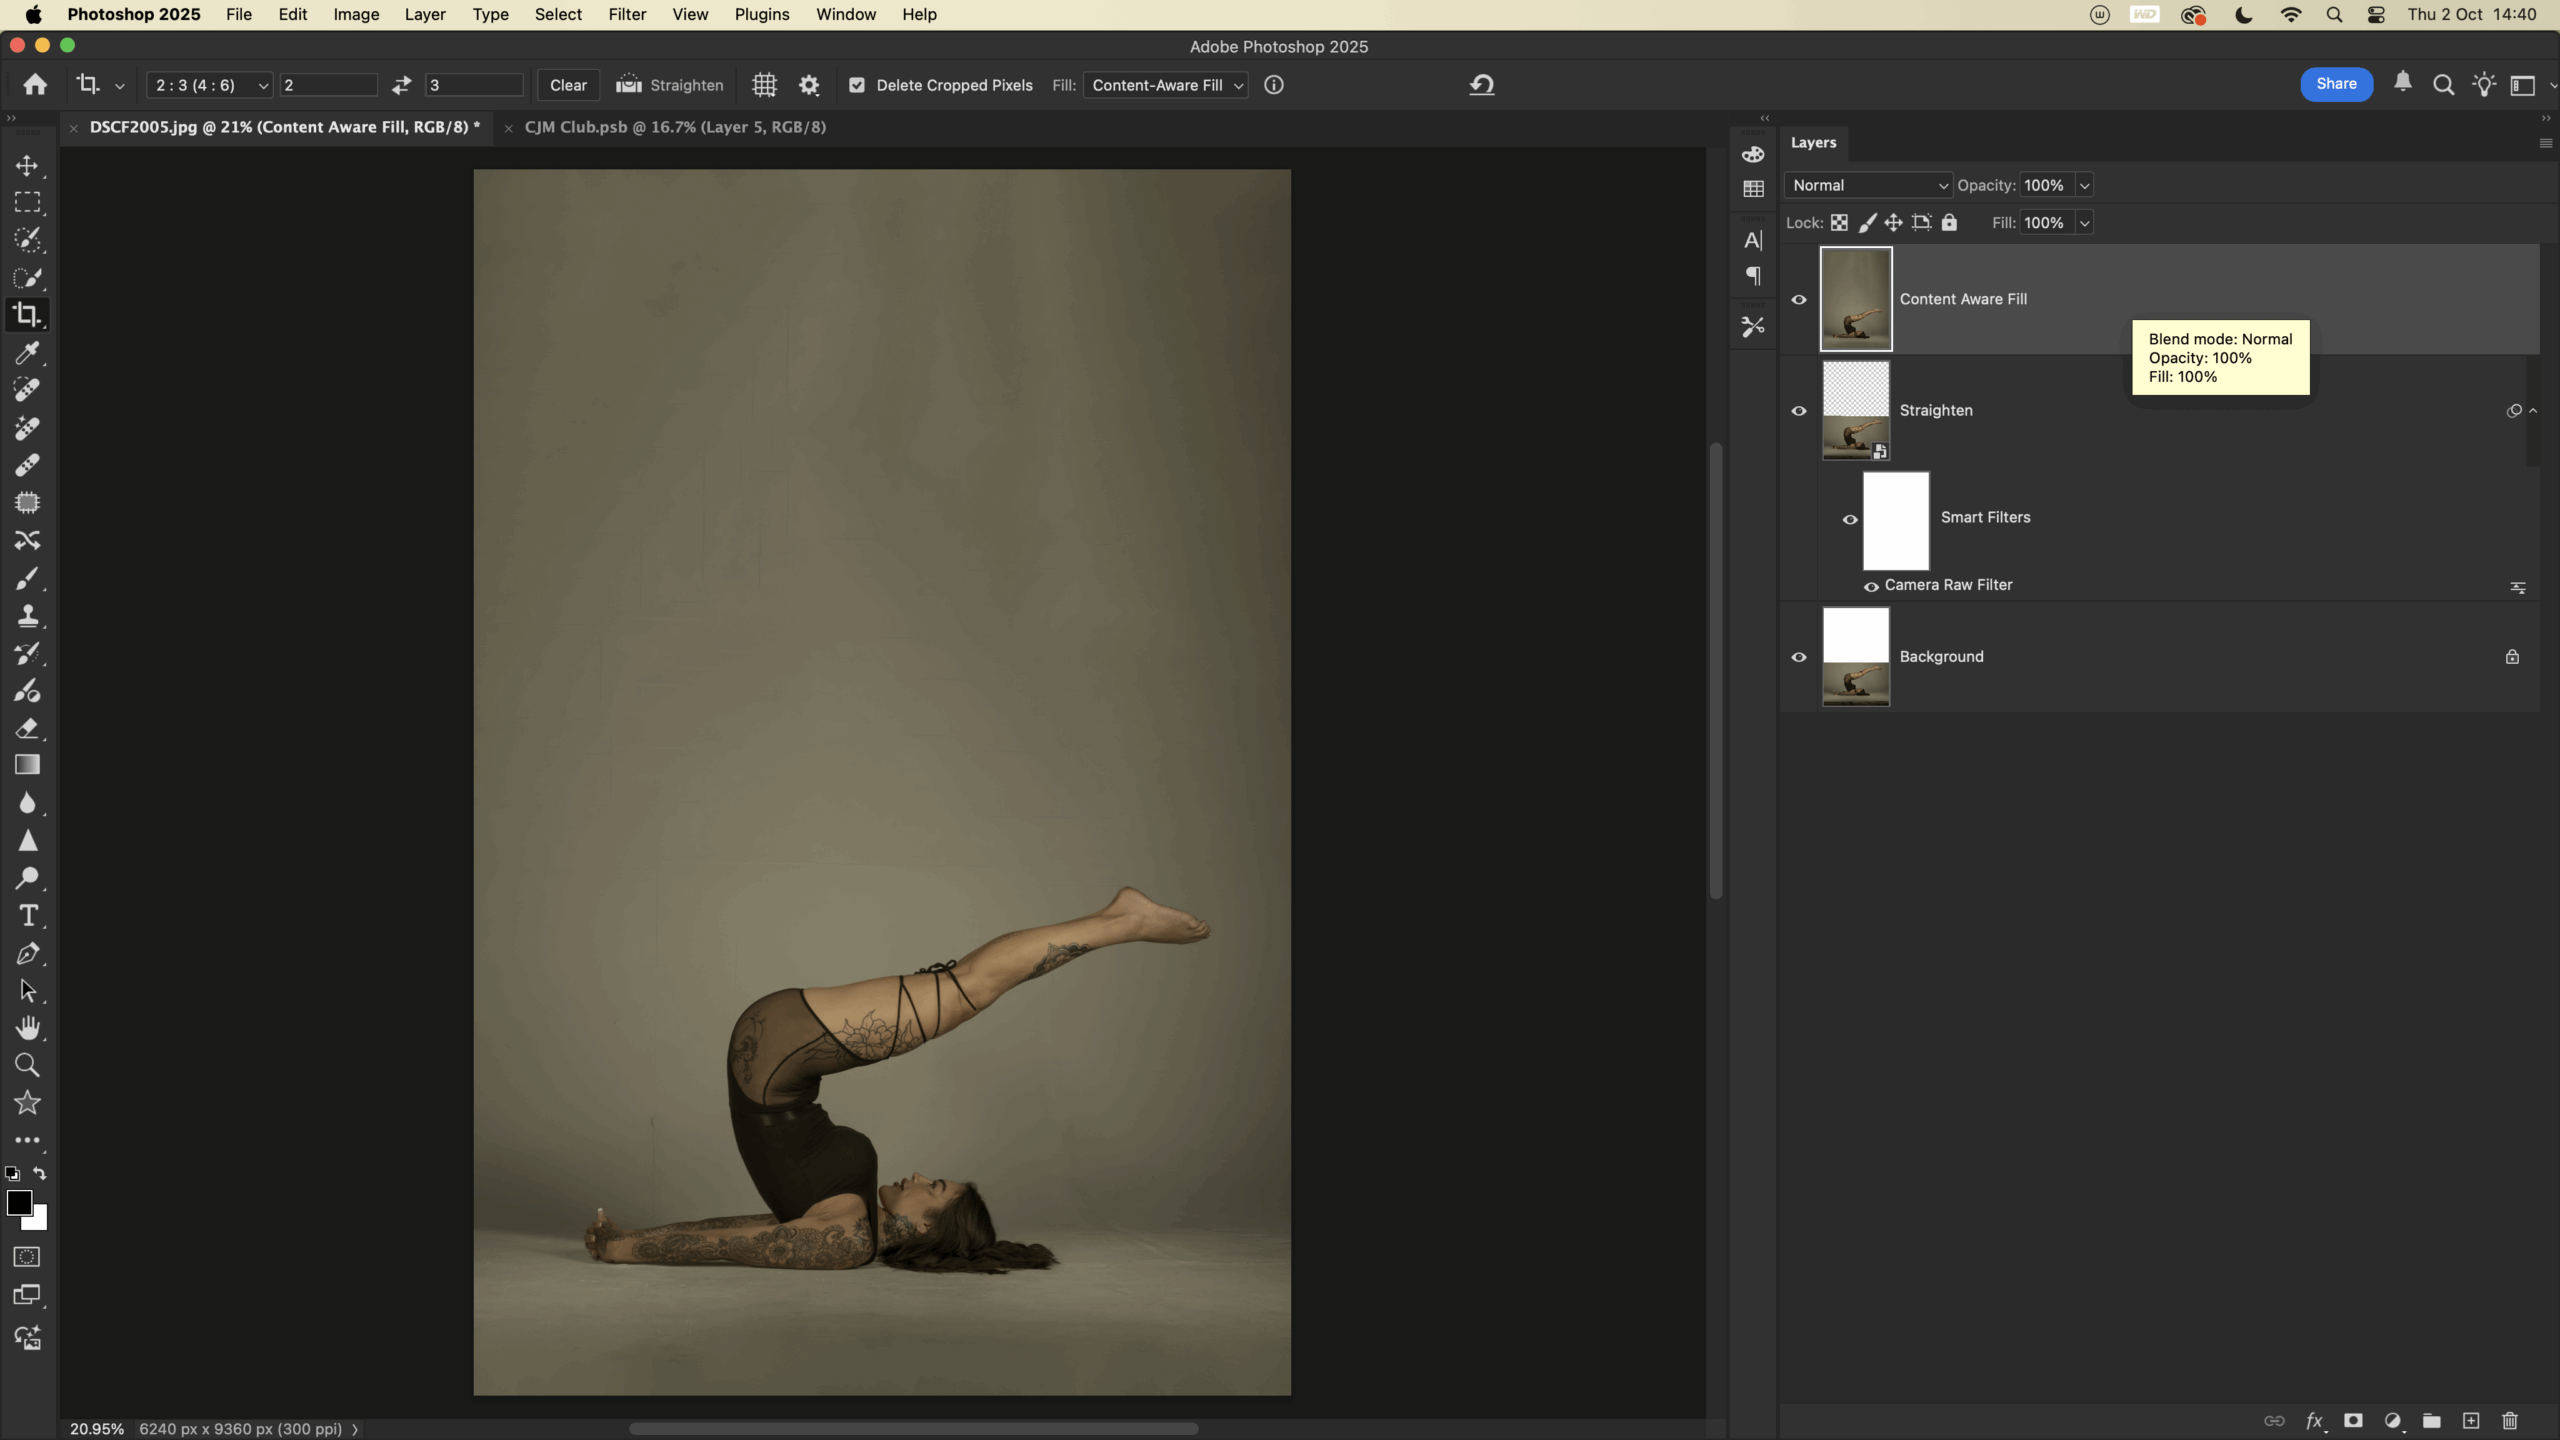
Task: Click the Clear button
Action: 568,85
